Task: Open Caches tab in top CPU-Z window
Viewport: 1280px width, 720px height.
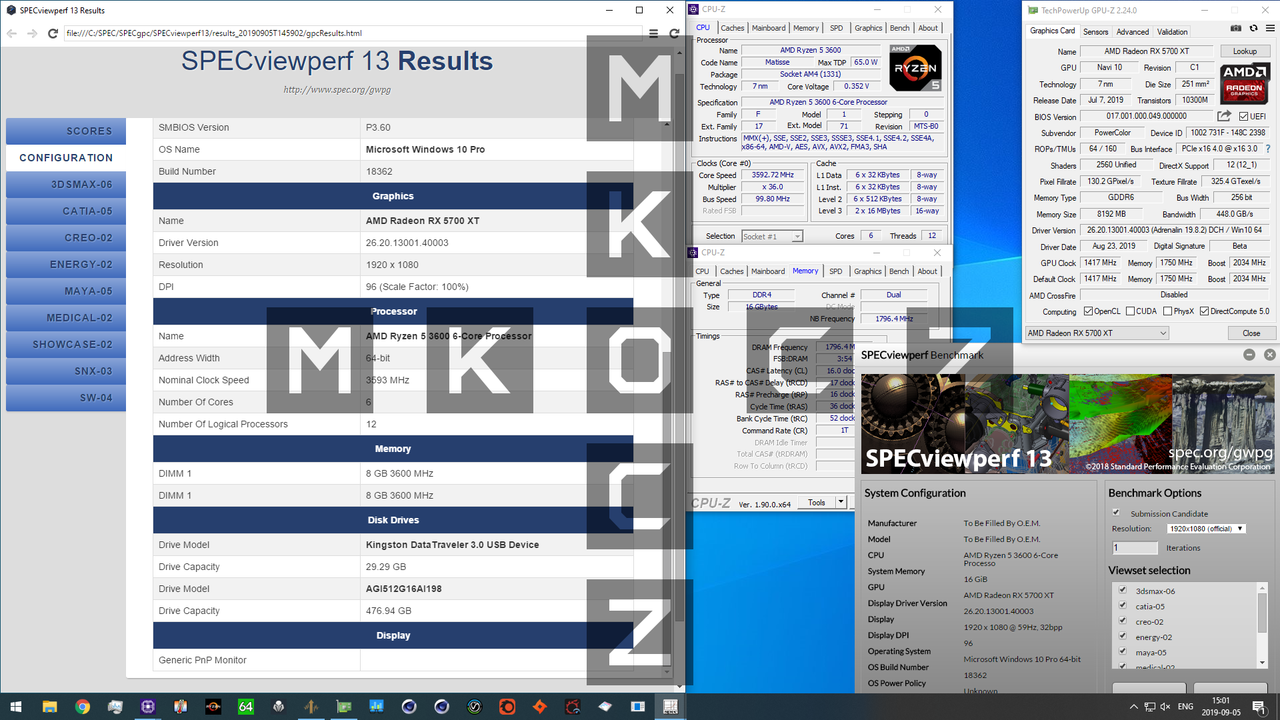Action: 732,28
